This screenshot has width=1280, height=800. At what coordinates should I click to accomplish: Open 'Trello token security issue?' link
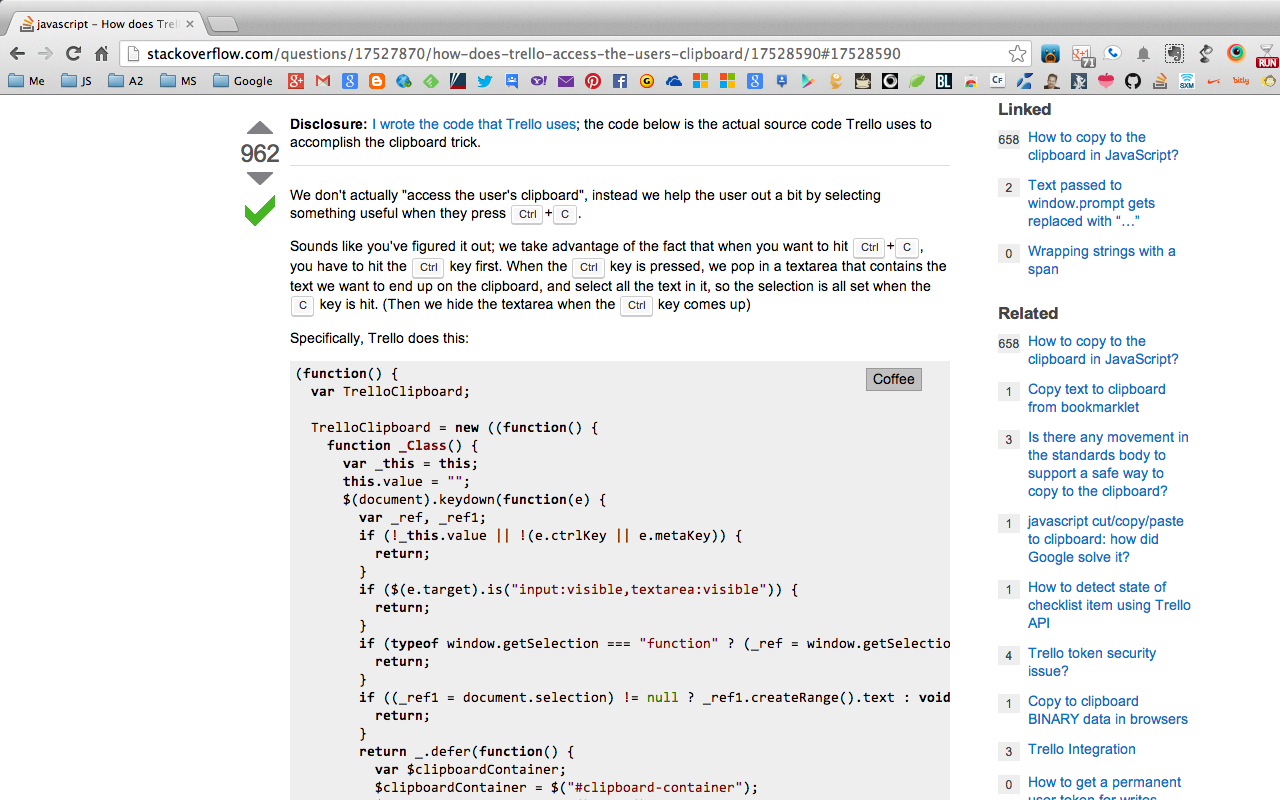click(x=1091, y=662)
